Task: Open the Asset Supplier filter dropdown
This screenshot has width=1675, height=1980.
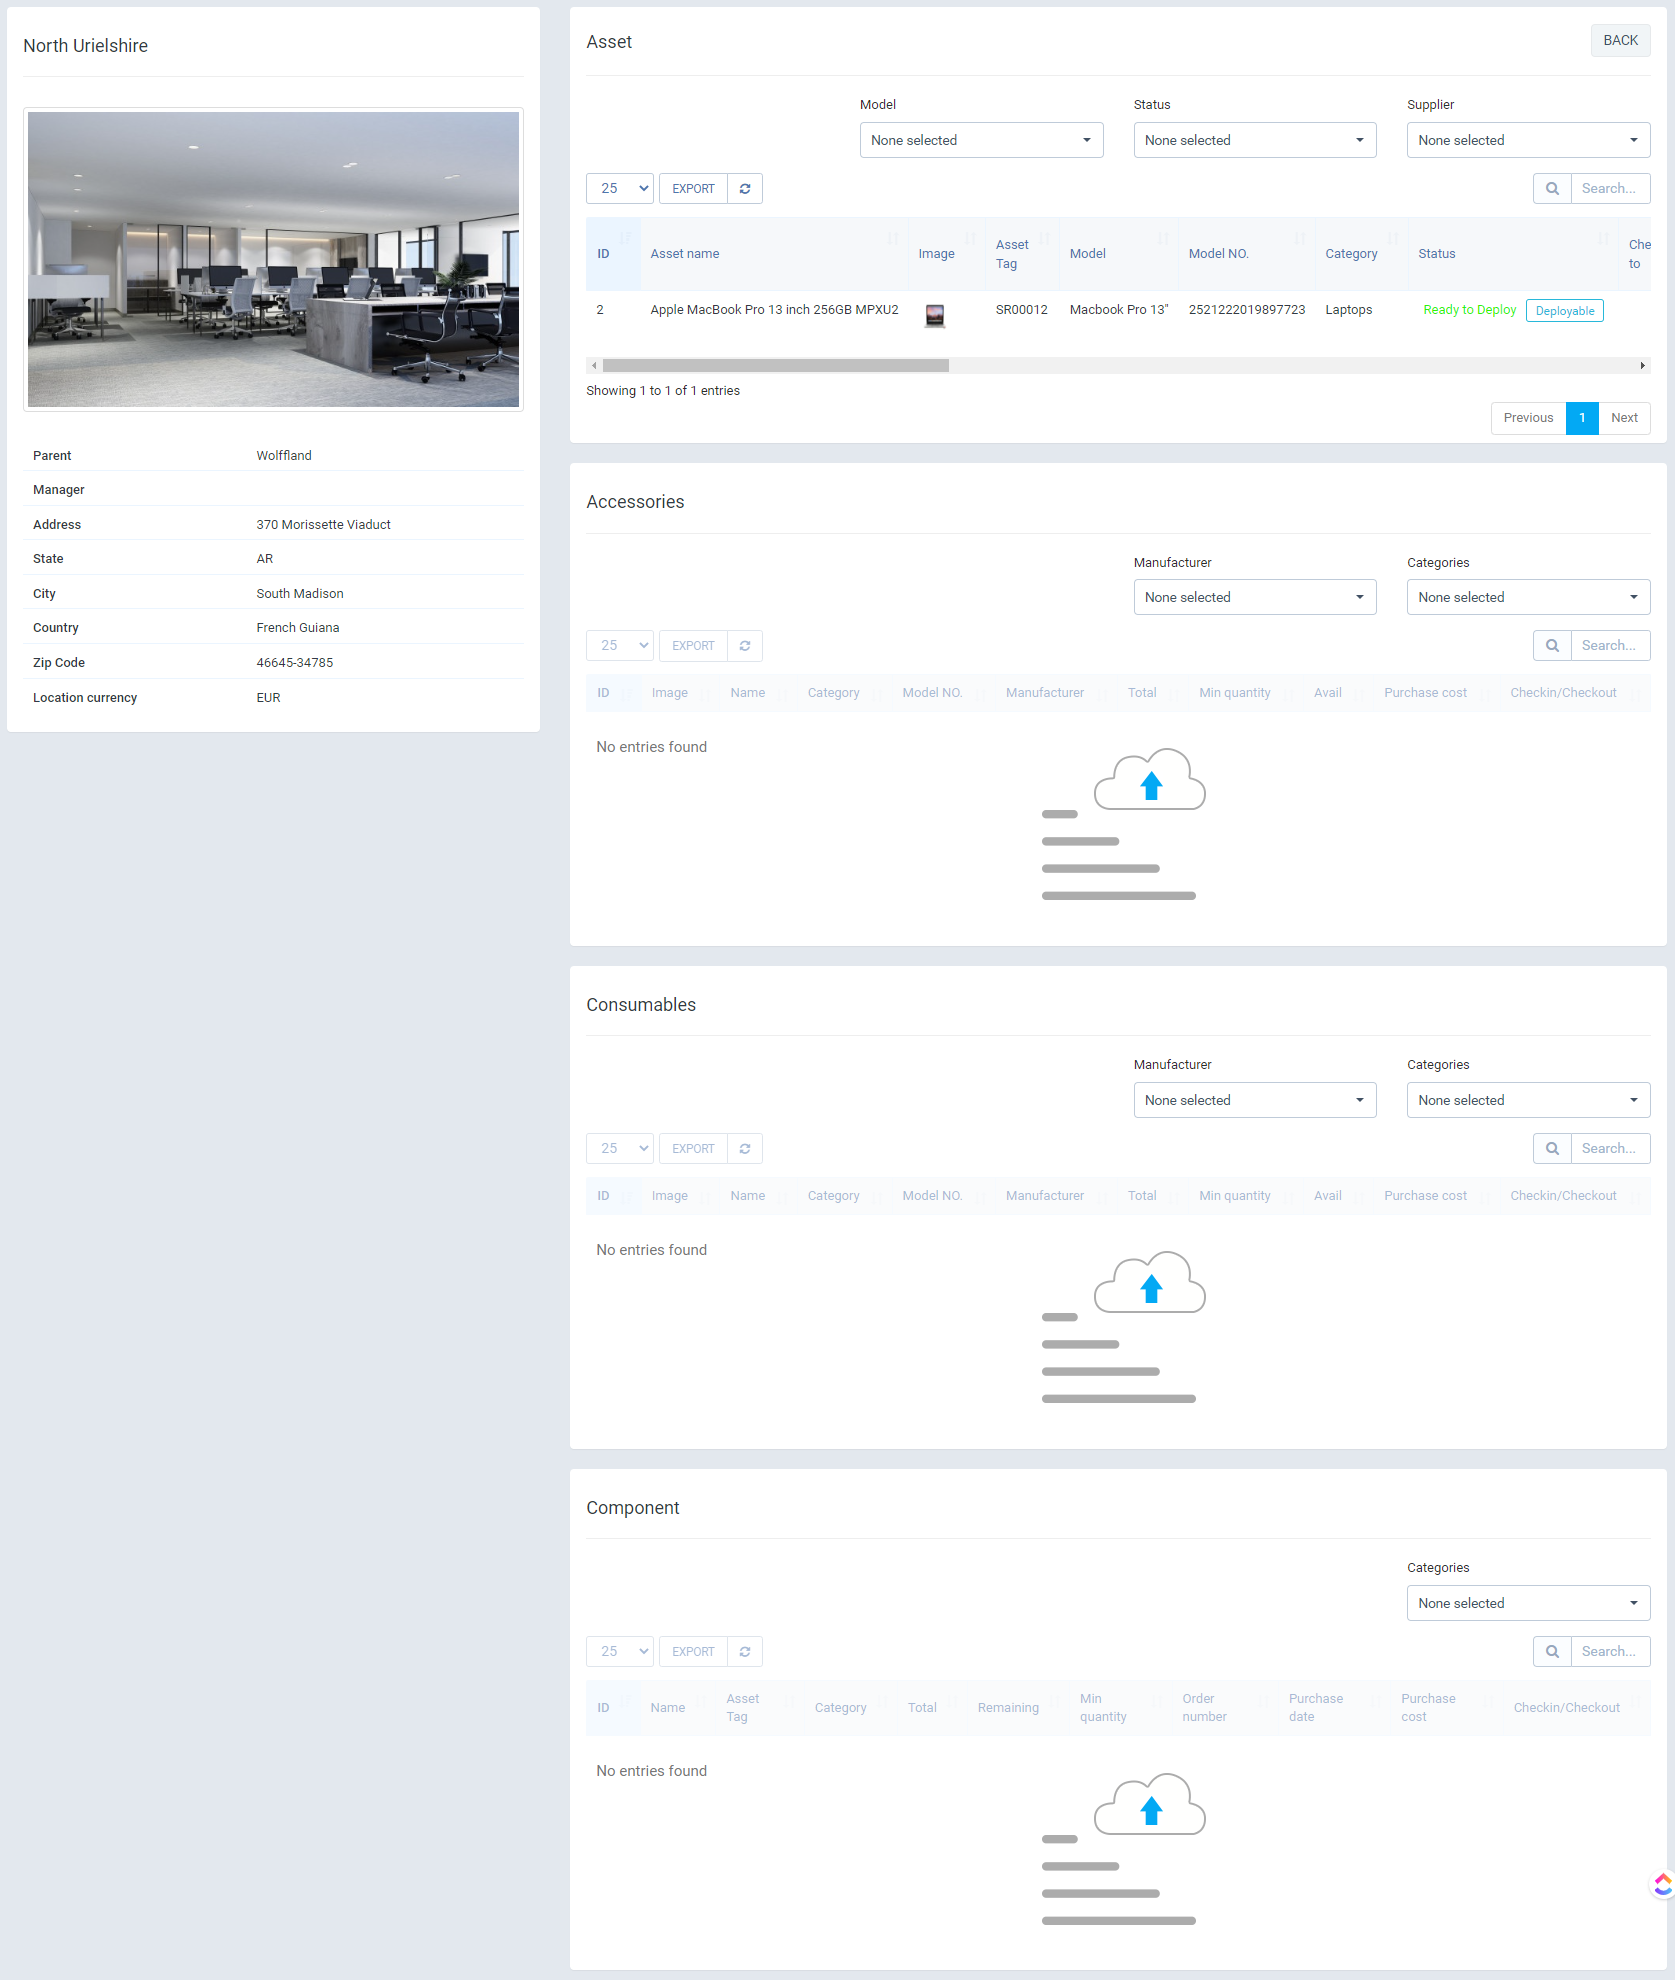Action: click(x=1528, y=140)
